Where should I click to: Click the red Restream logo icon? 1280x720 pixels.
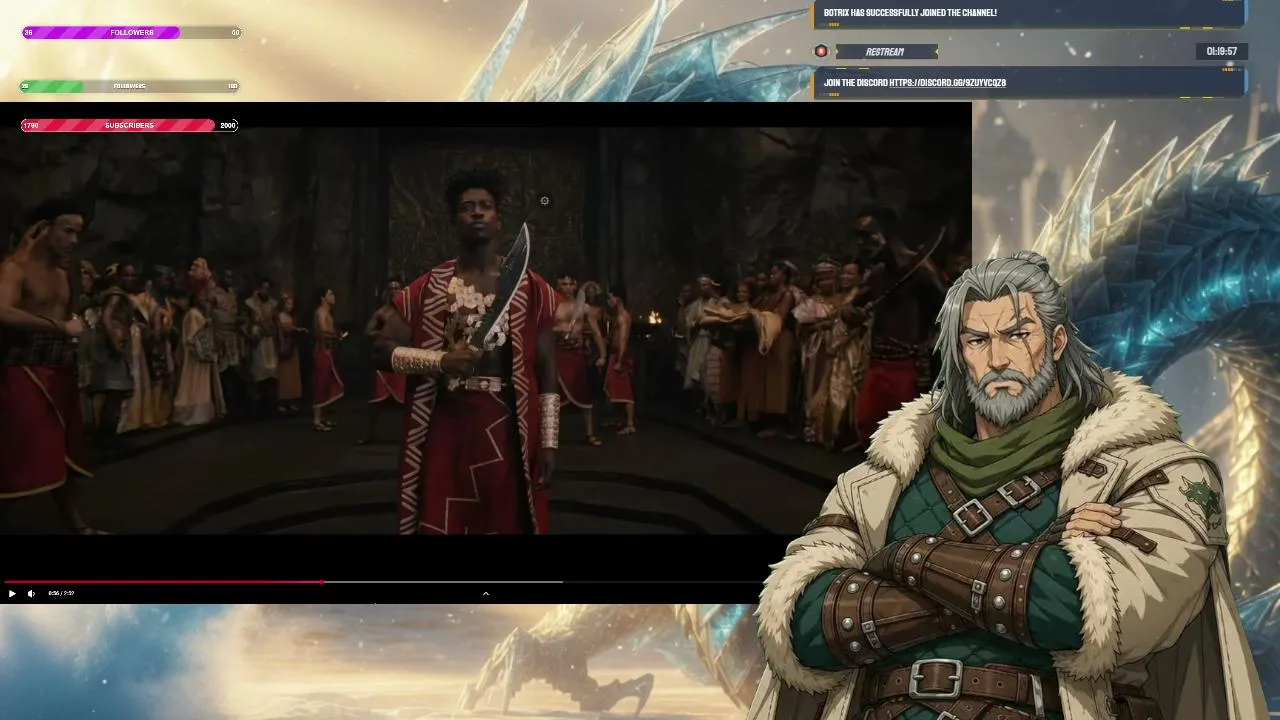[x=821, y=51]
